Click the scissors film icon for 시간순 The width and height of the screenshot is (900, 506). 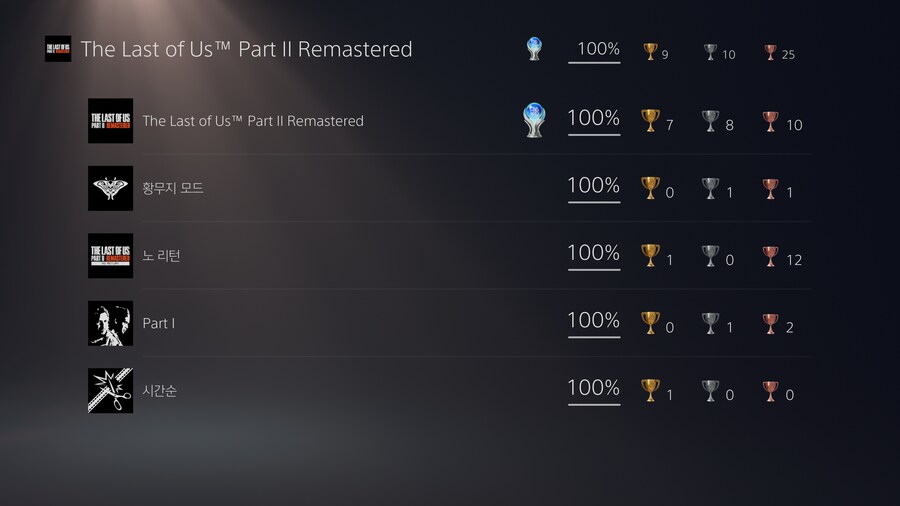coord(110,391)
